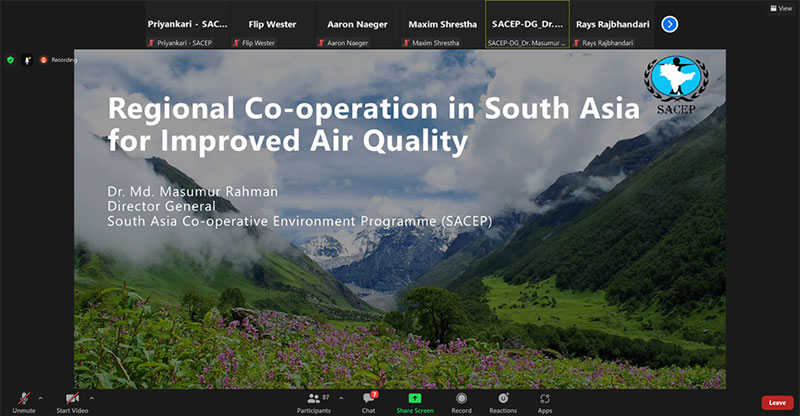Click "South Asia Co-operative Environment Programme (SACEP)" text

pyautogui.click(x=299, y=221)
